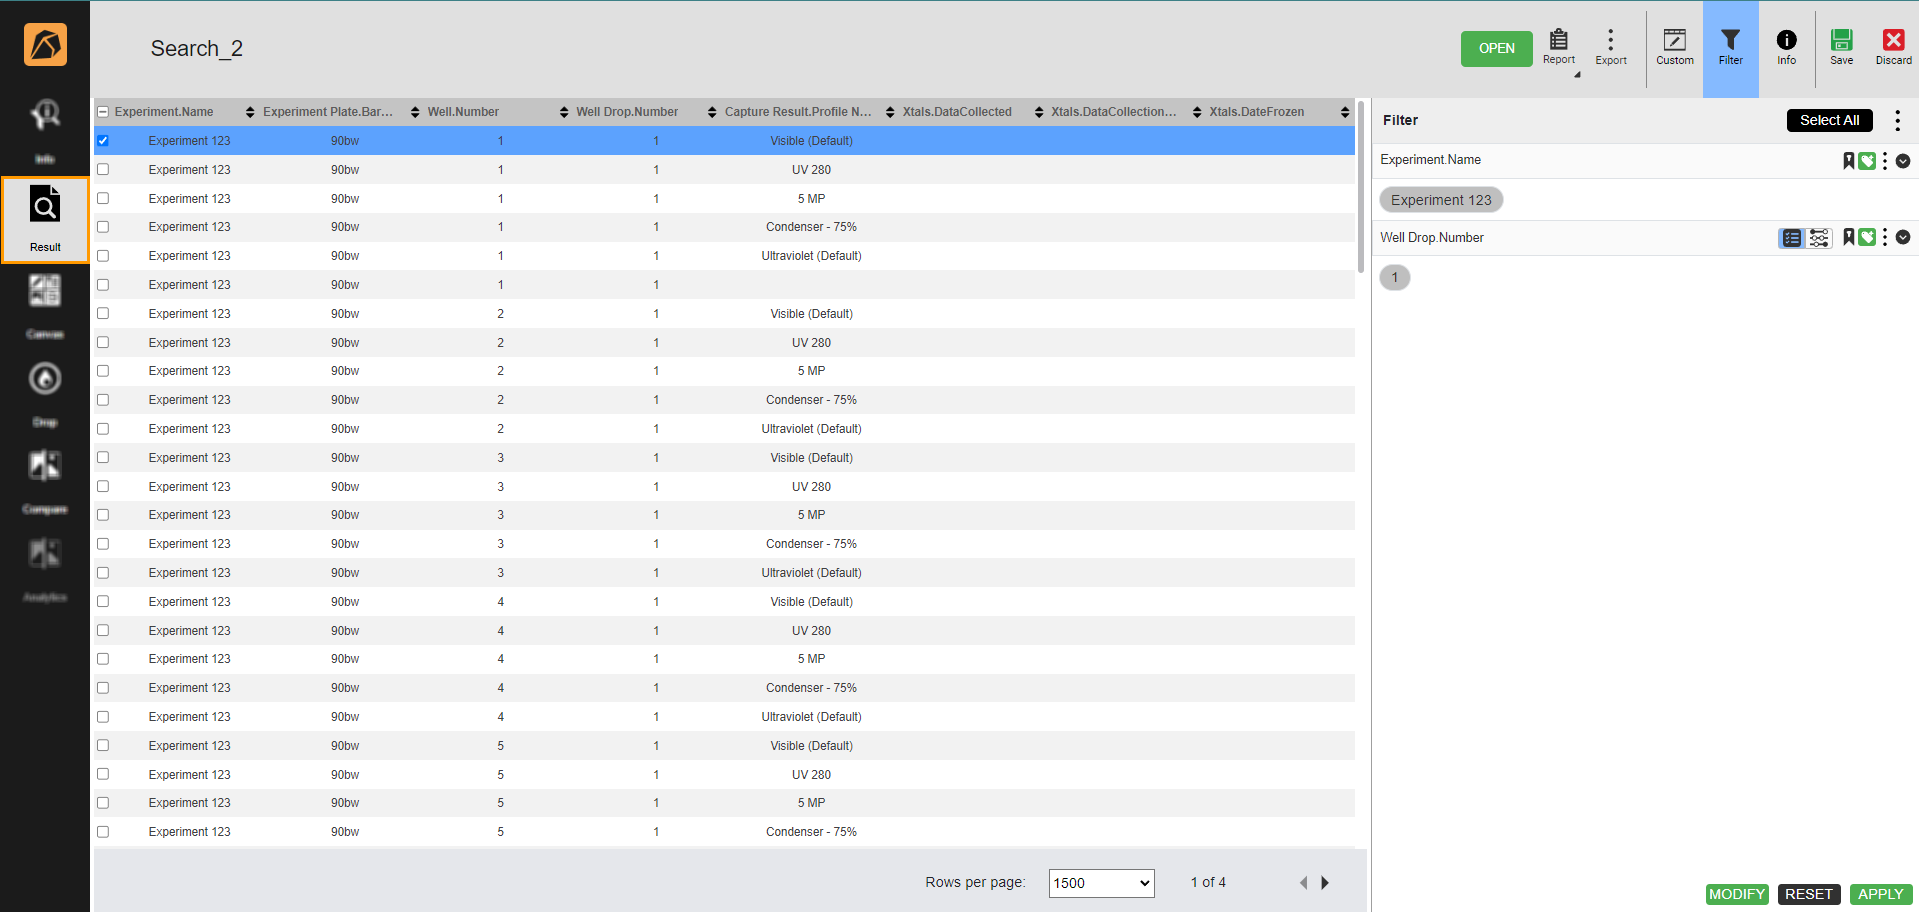Go to the next results page
Image resolution: width=1919 pixels, height=912 pixels.
pyautogui.click(x=1325, y=883)
